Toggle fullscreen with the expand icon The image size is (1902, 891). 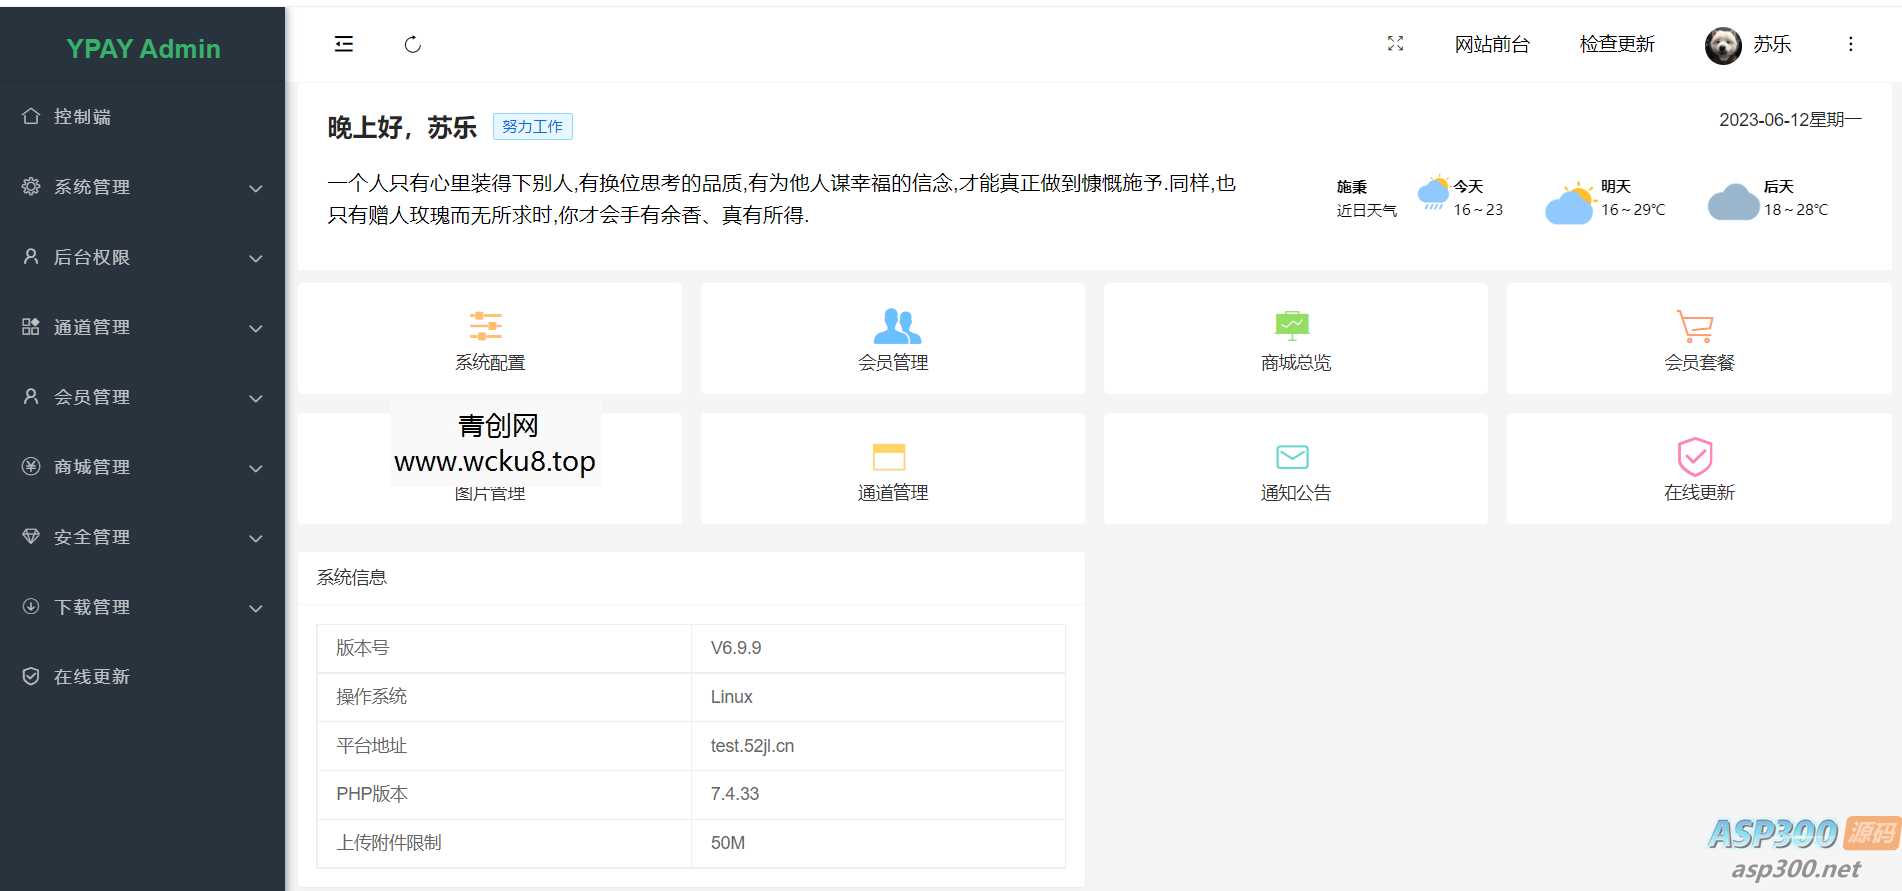1396,43
